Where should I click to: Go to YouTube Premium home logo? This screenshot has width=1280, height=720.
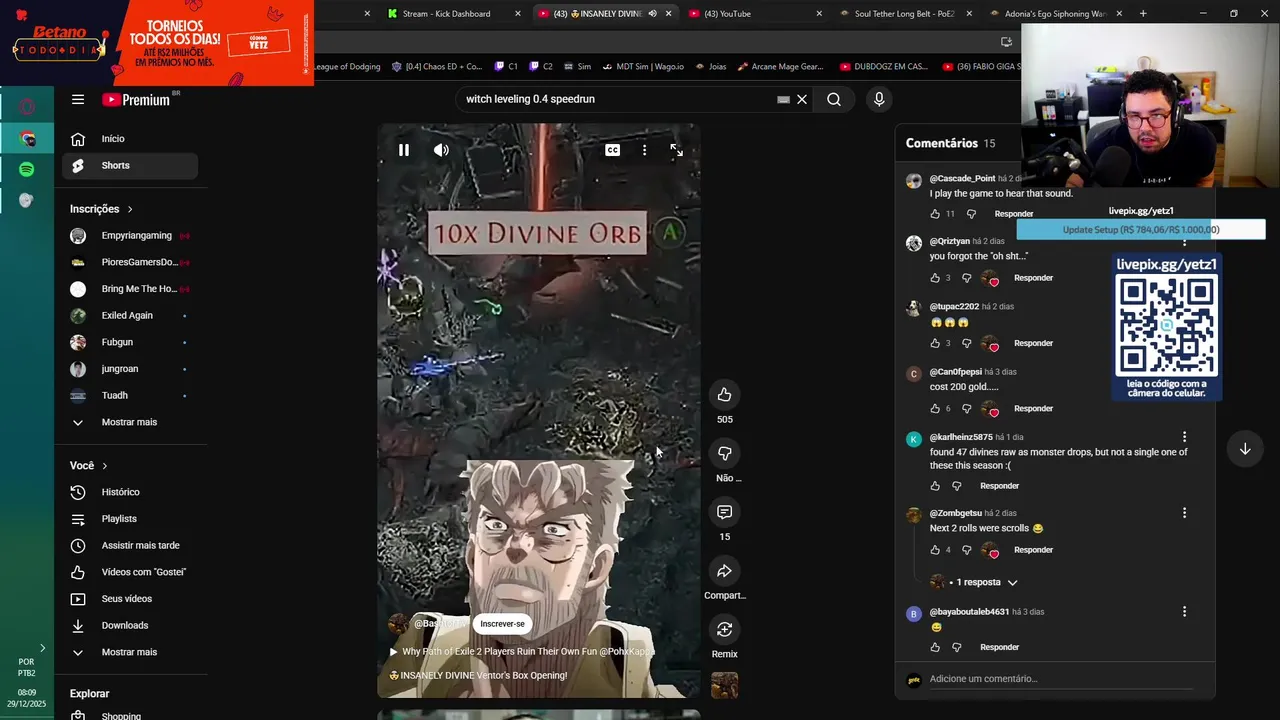[138, 99]
